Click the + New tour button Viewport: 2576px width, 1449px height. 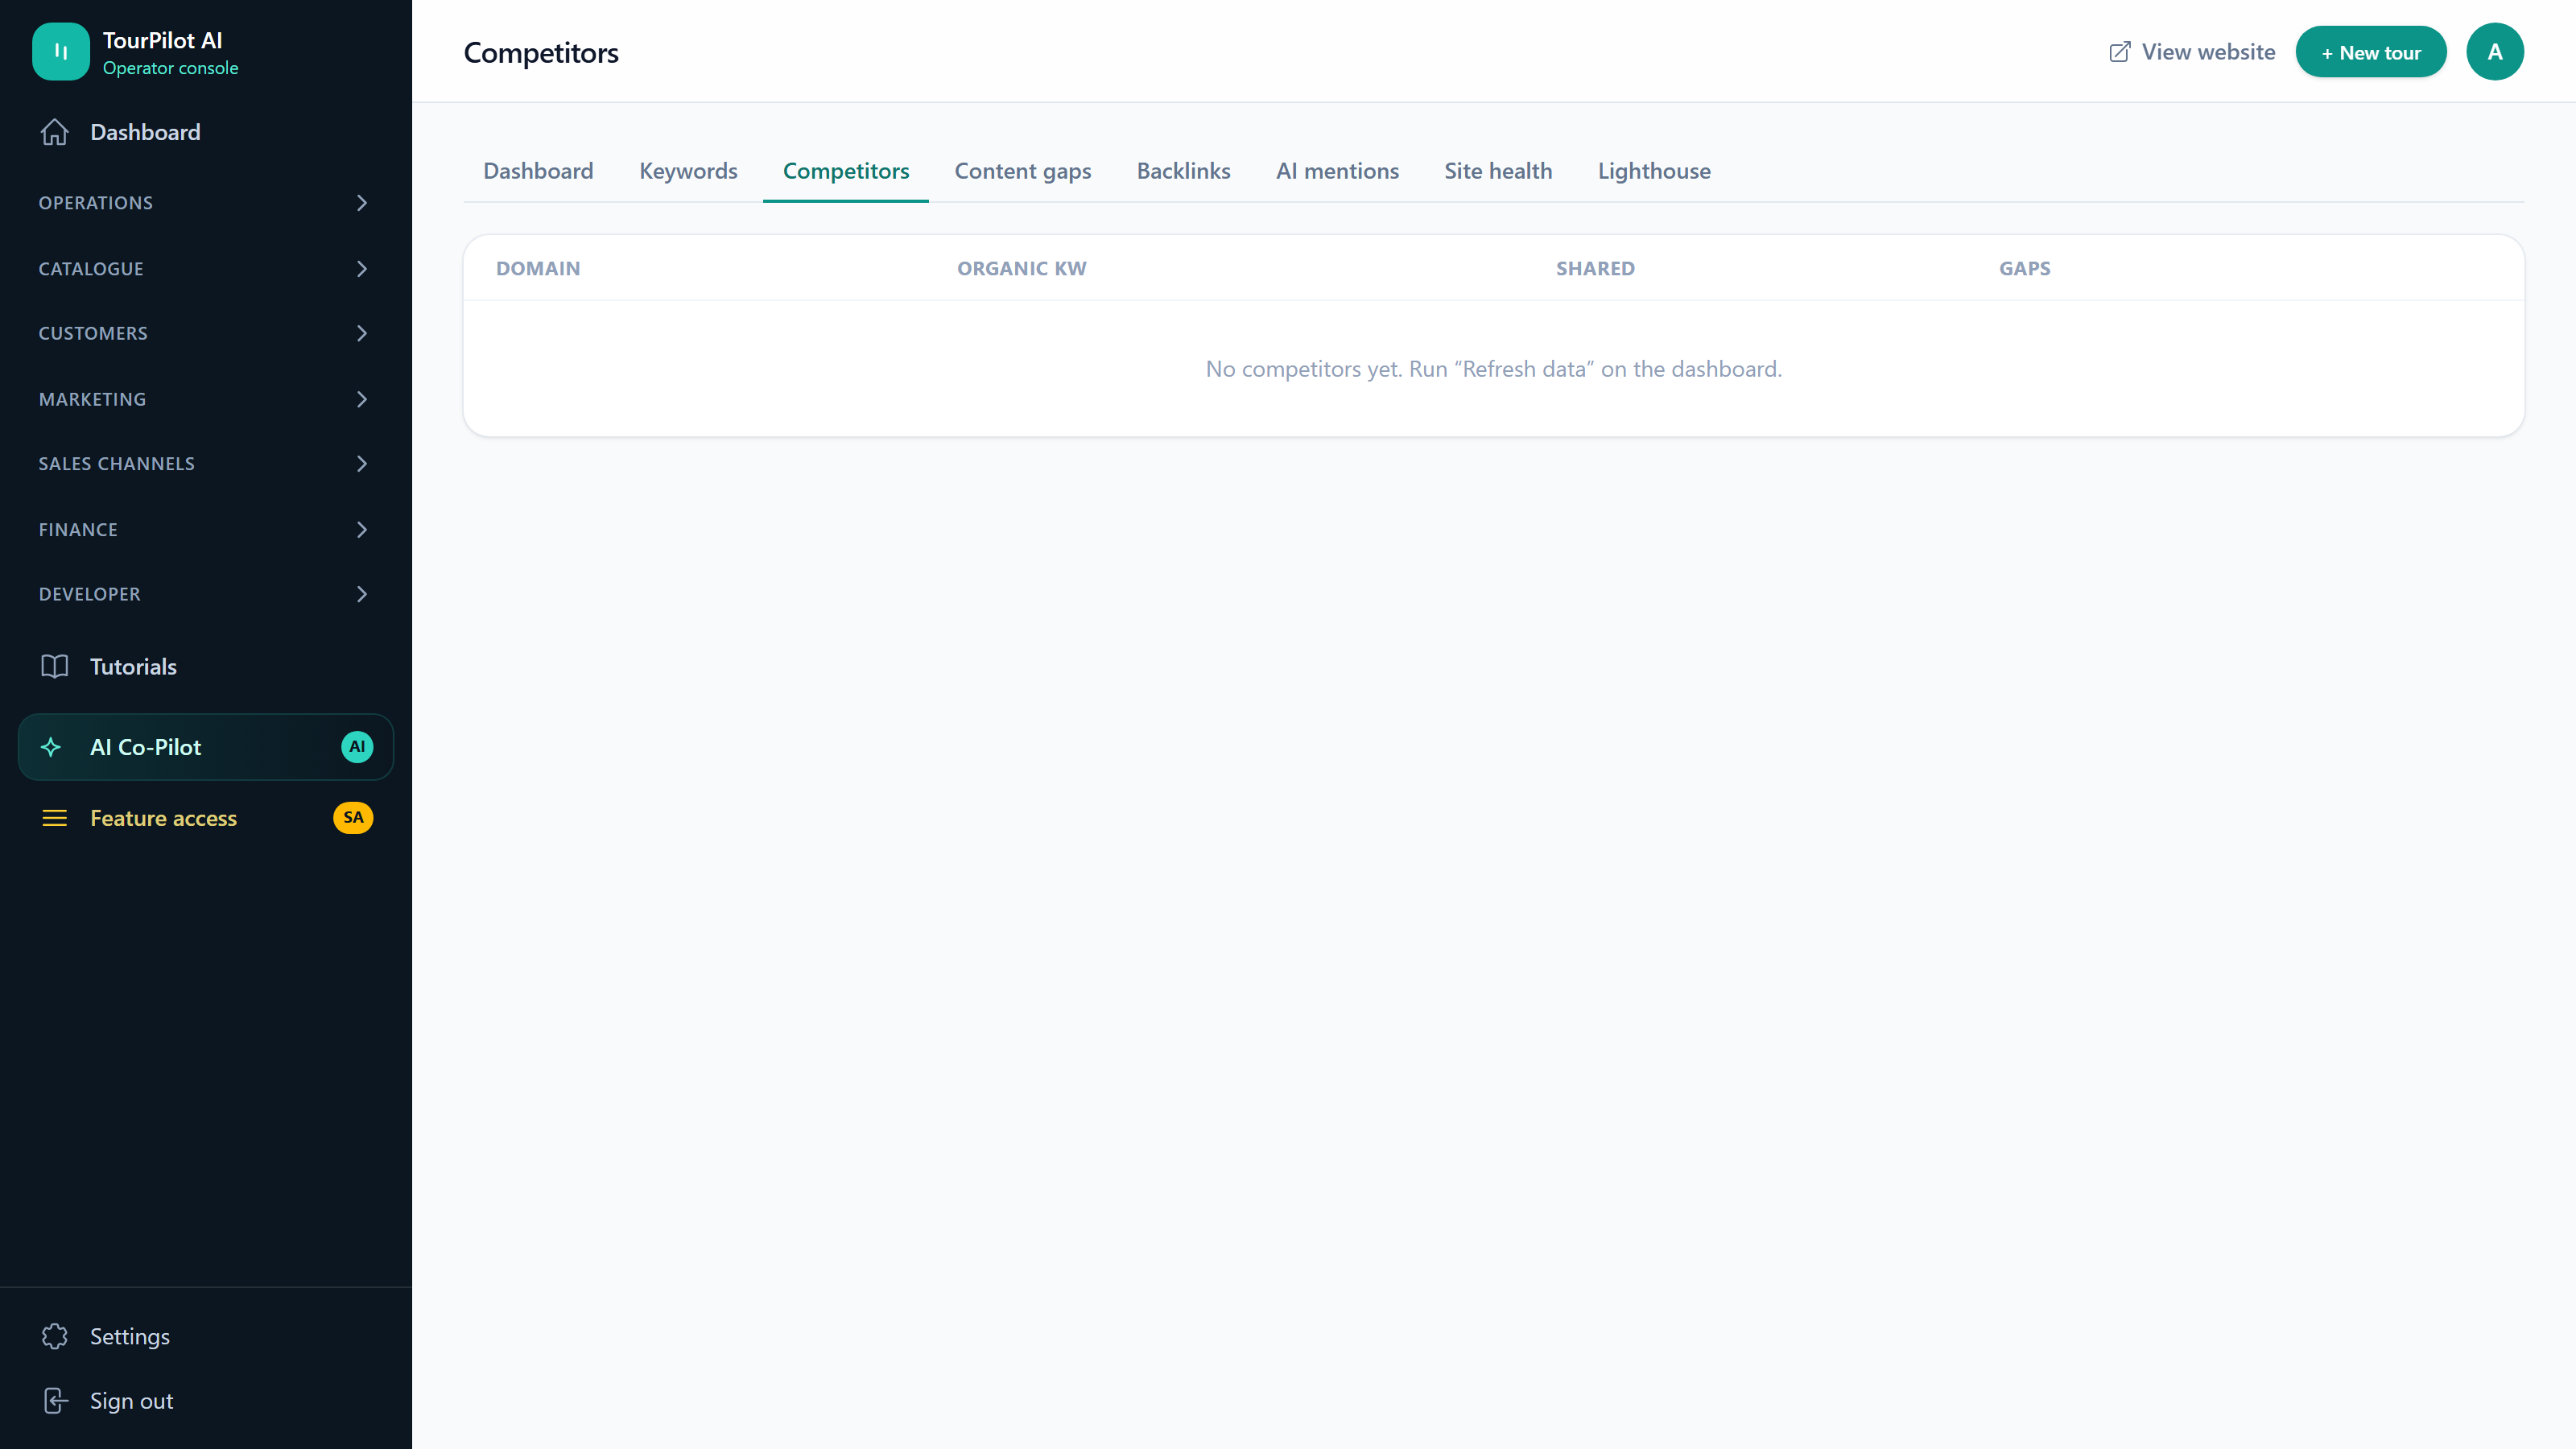[x=2371, y=52]
